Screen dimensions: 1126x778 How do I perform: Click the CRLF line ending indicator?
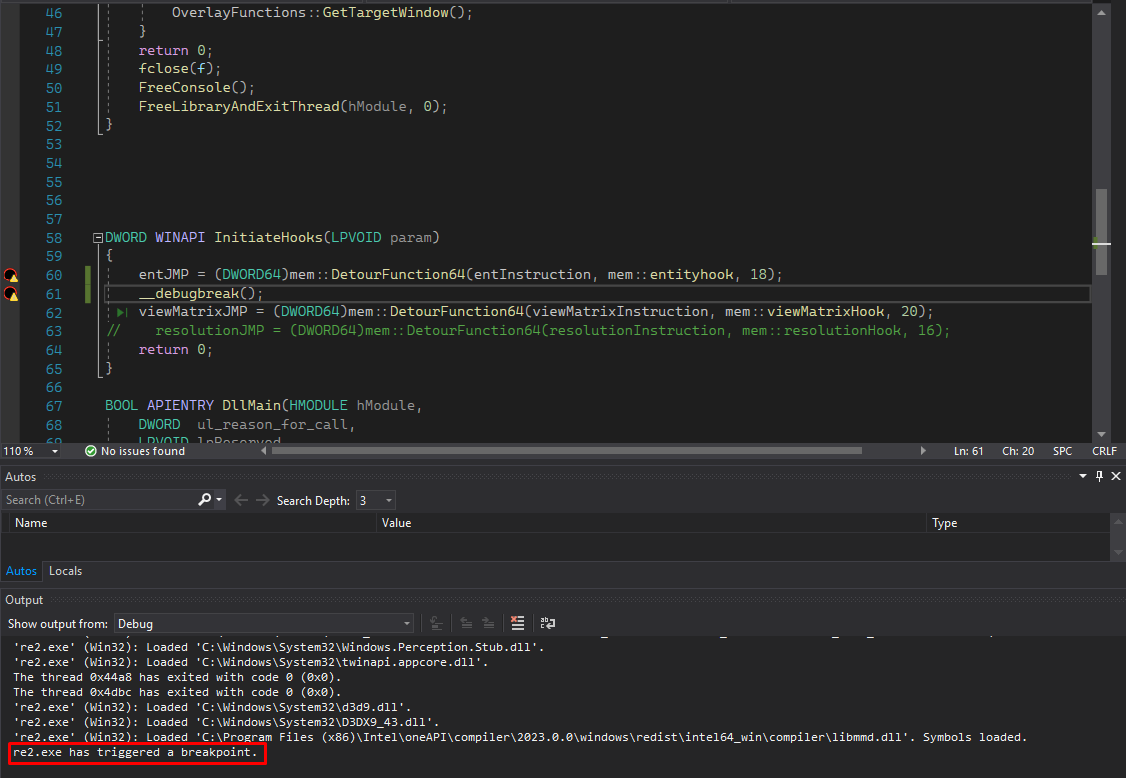(x=1104, y=451)
